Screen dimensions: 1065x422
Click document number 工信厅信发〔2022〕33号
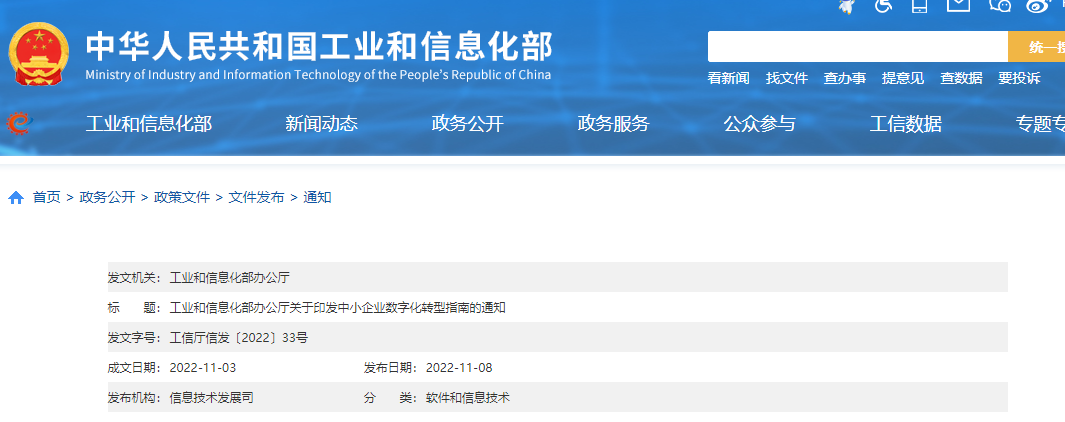tap(238, 338)
